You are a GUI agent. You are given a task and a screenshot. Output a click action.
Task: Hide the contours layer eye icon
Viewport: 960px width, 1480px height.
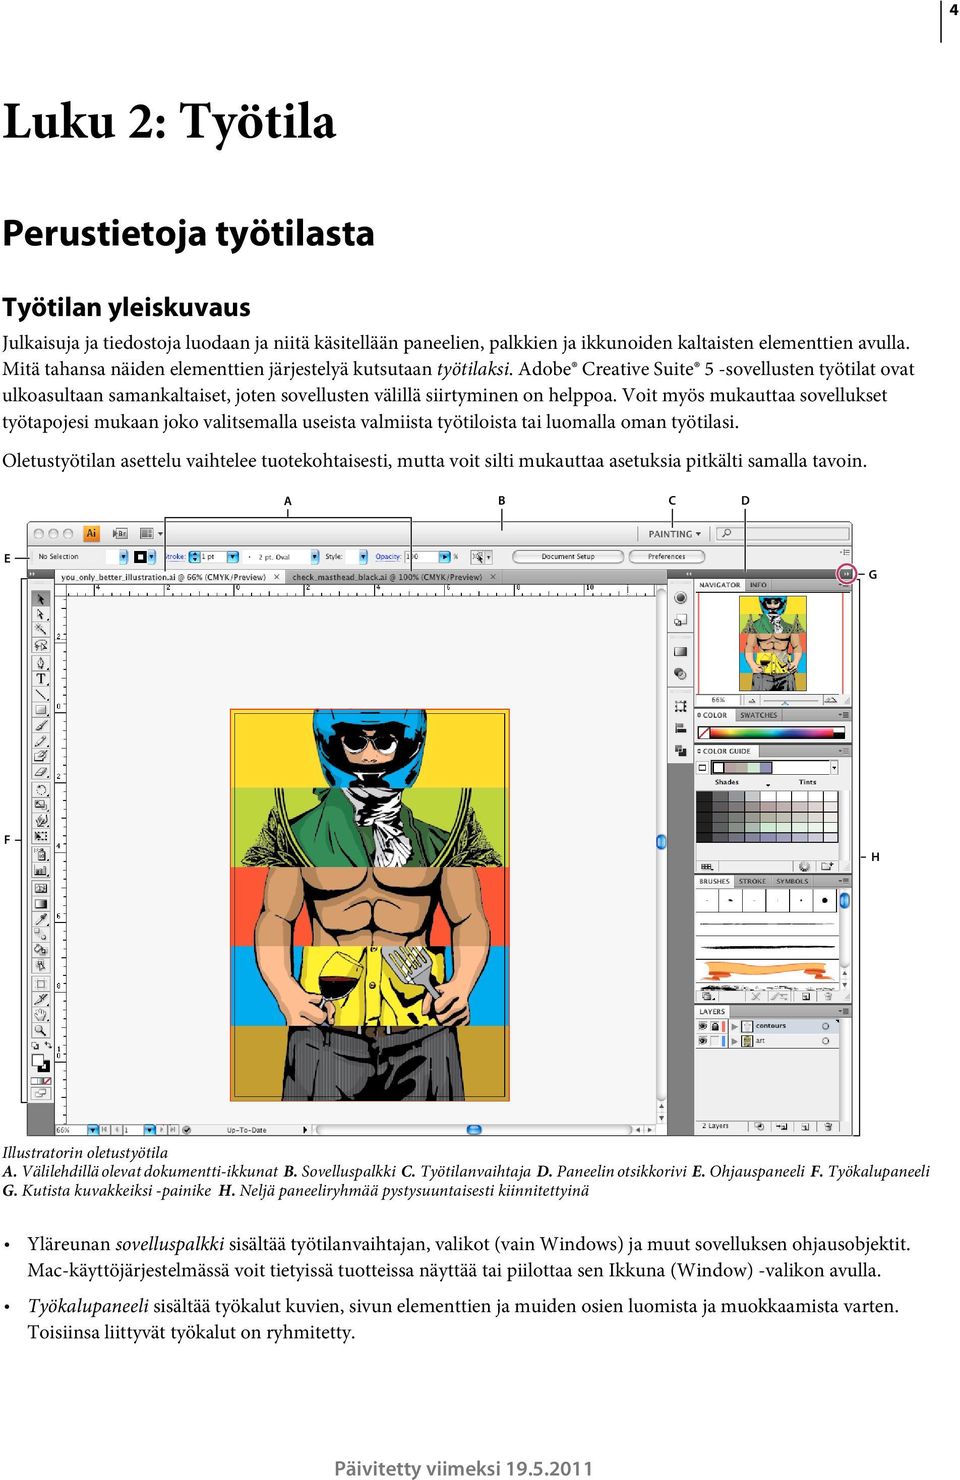[x=703, y=1026]
